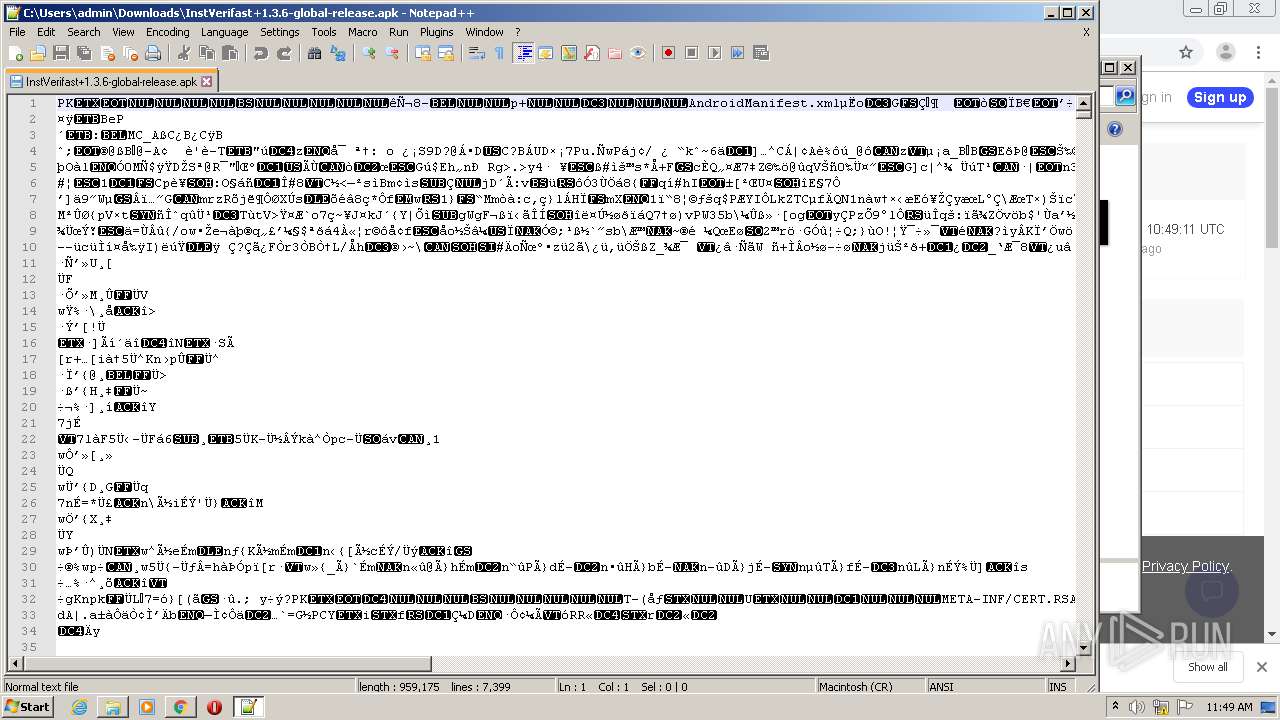Image resolution: width=1280 pixels, height=720 pixels.
Task: Save the current recorded macro icon
Action: [761, 53]
